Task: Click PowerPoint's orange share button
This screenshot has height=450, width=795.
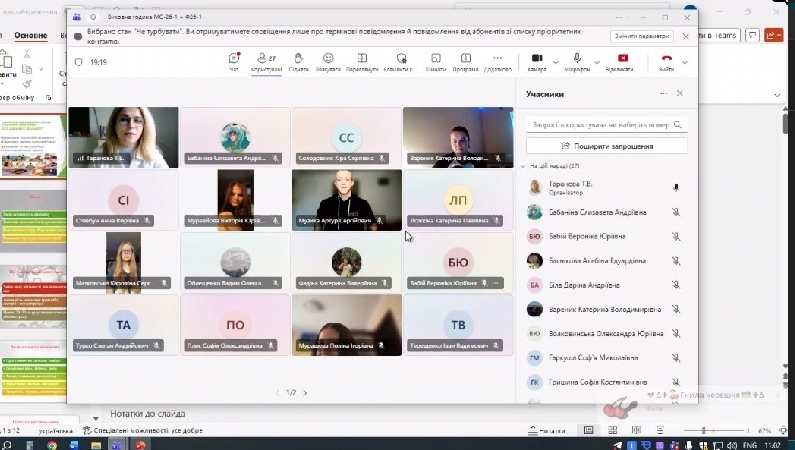Action: pyautogui.click(x=774, y=35)
